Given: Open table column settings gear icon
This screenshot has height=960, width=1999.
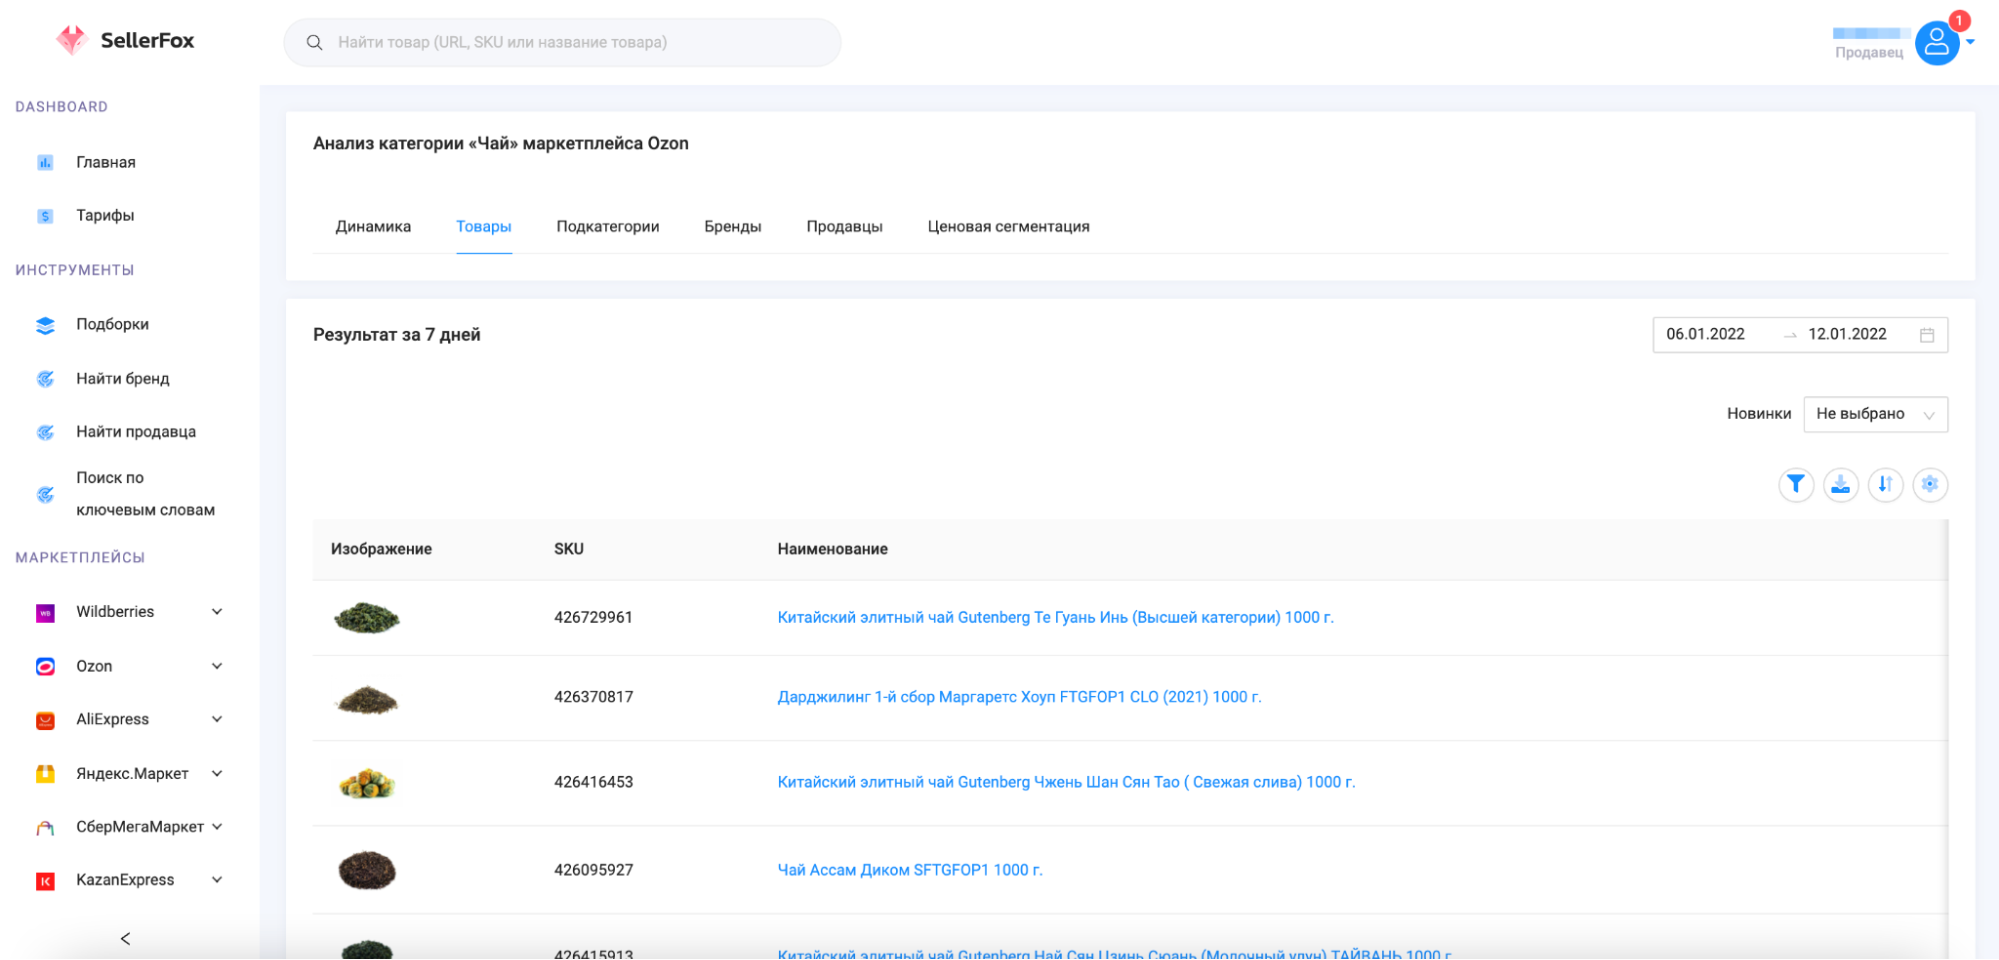Looking at the screenshot, I should tap(1930, 485).
